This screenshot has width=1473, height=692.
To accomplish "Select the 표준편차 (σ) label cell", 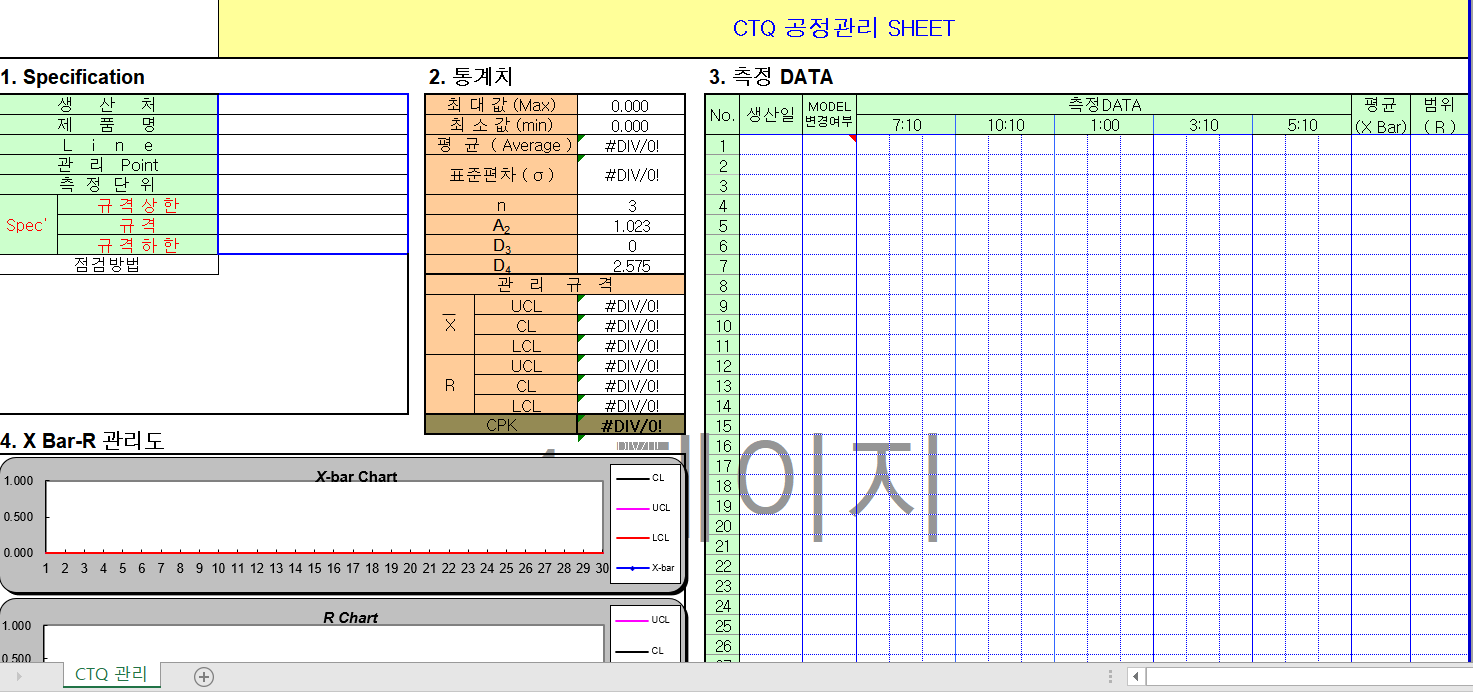I will pyautogui.click(x=501, y=175).
